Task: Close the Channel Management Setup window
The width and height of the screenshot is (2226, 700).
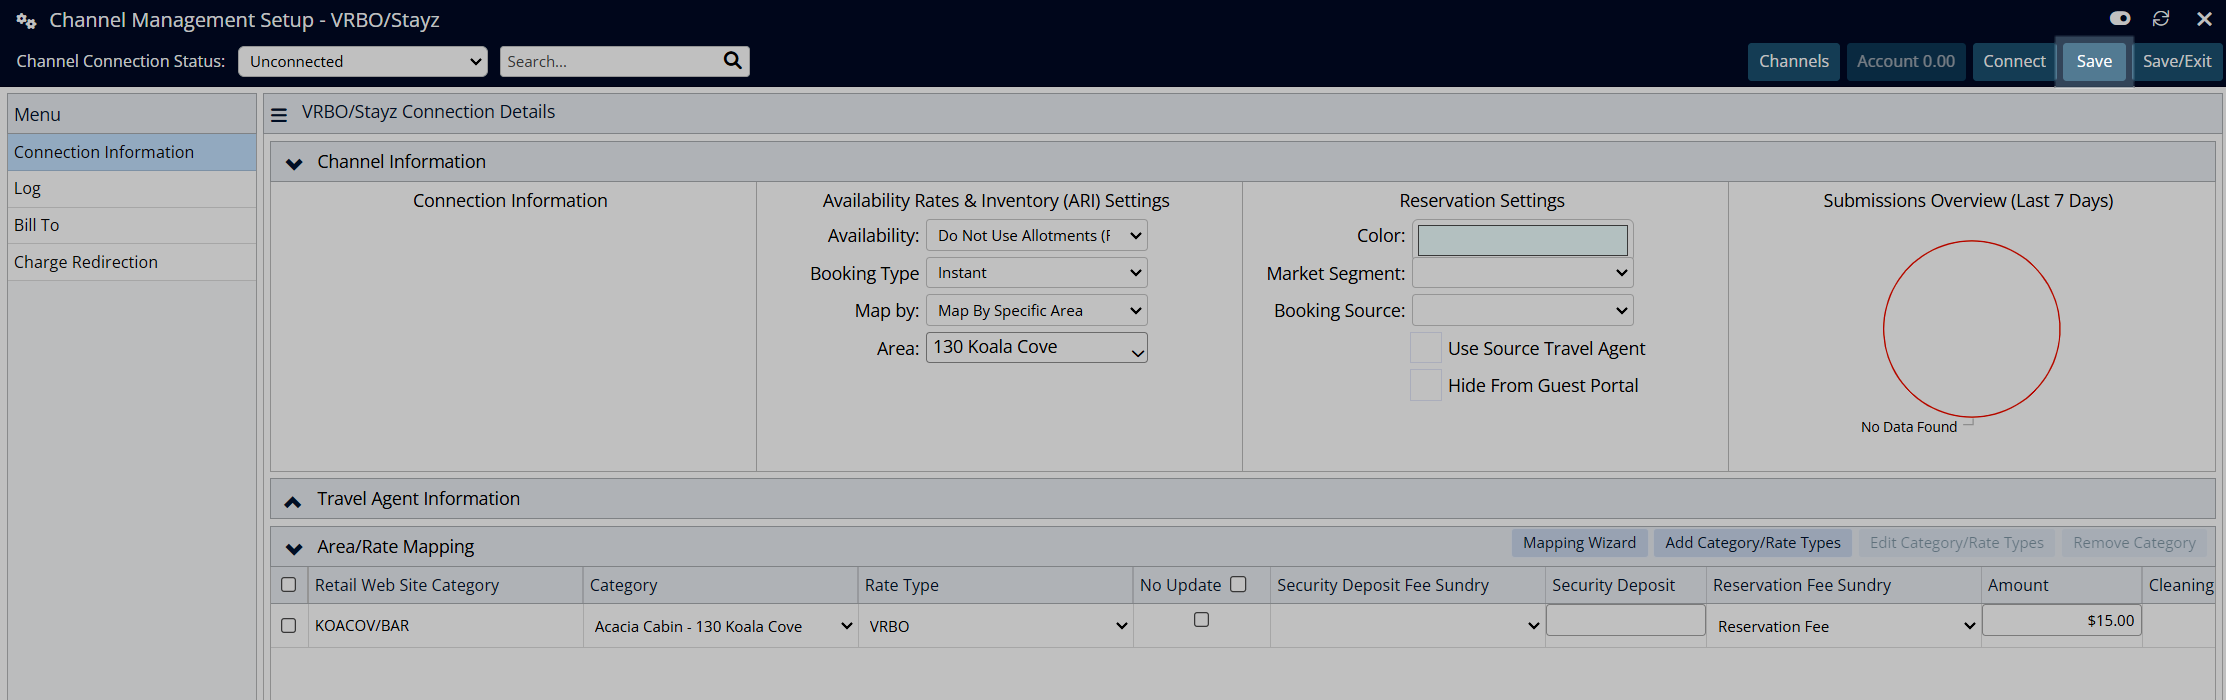Action: [x=2204, y=19]
